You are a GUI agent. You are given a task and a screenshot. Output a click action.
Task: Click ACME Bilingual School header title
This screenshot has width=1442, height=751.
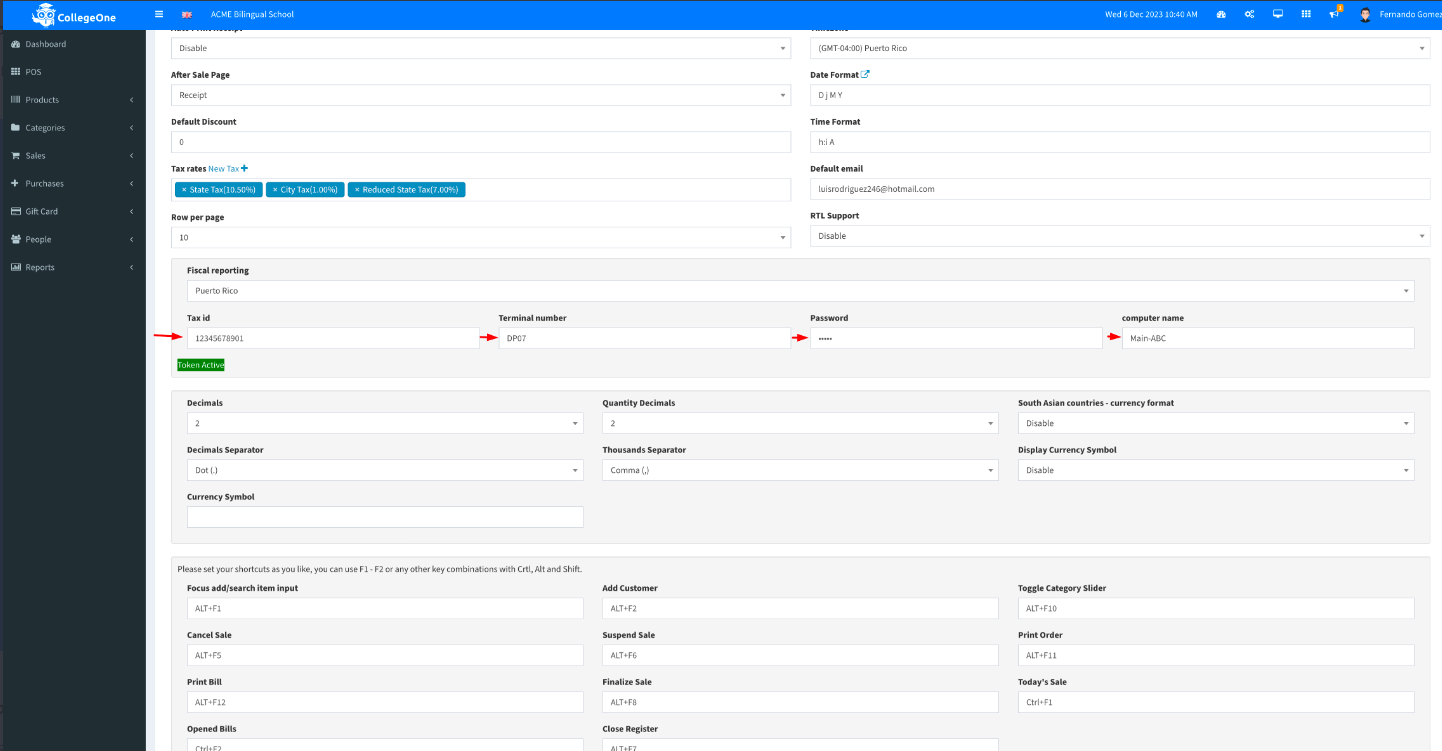coord(252,15)
